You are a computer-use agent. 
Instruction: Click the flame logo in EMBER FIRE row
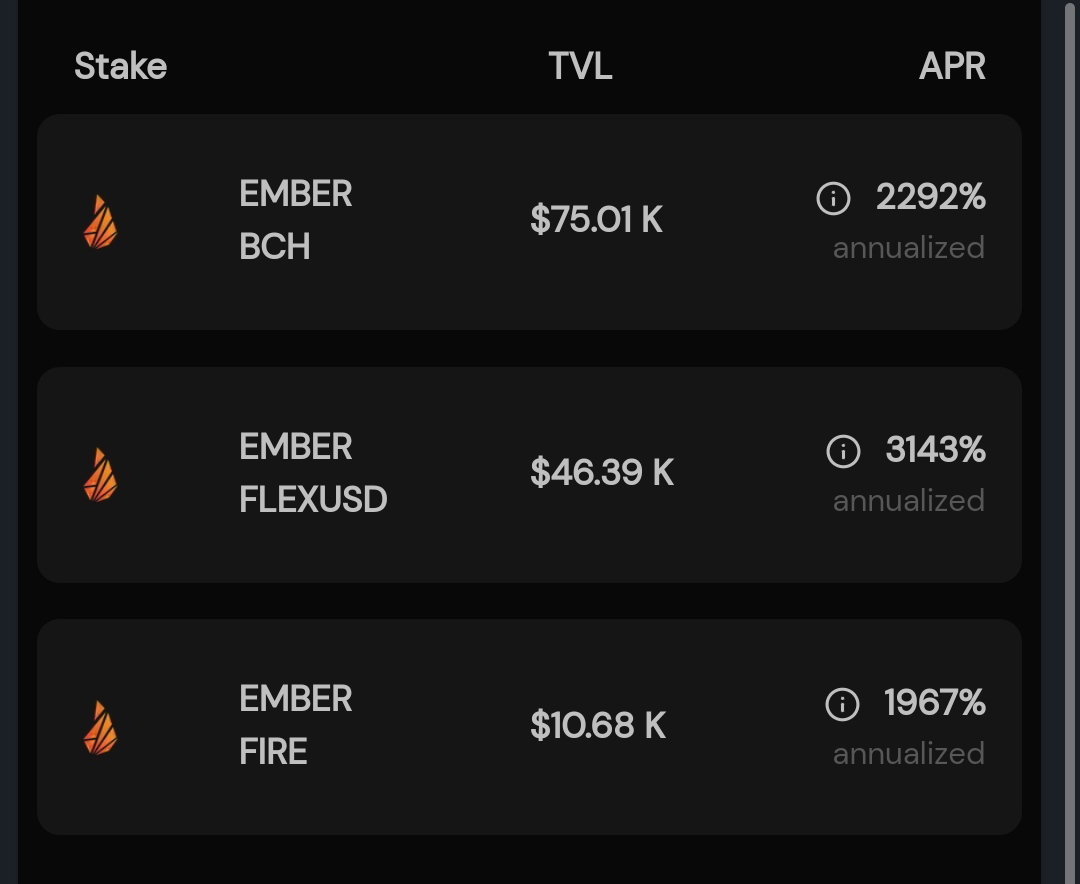click(101, 728)
